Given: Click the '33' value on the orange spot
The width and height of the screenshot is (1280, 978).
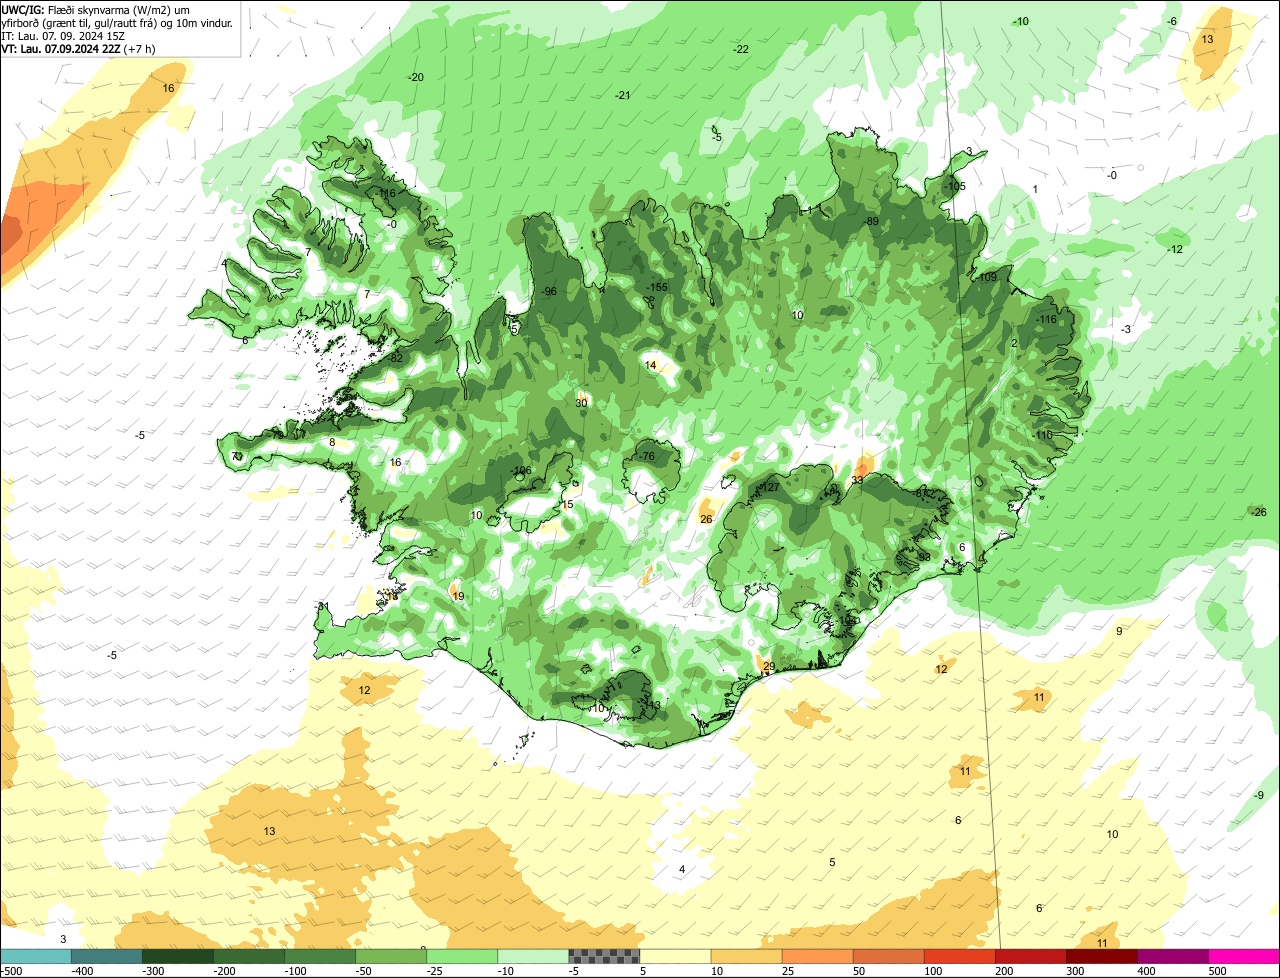Looking at the screenshot, I should point(857,480).
